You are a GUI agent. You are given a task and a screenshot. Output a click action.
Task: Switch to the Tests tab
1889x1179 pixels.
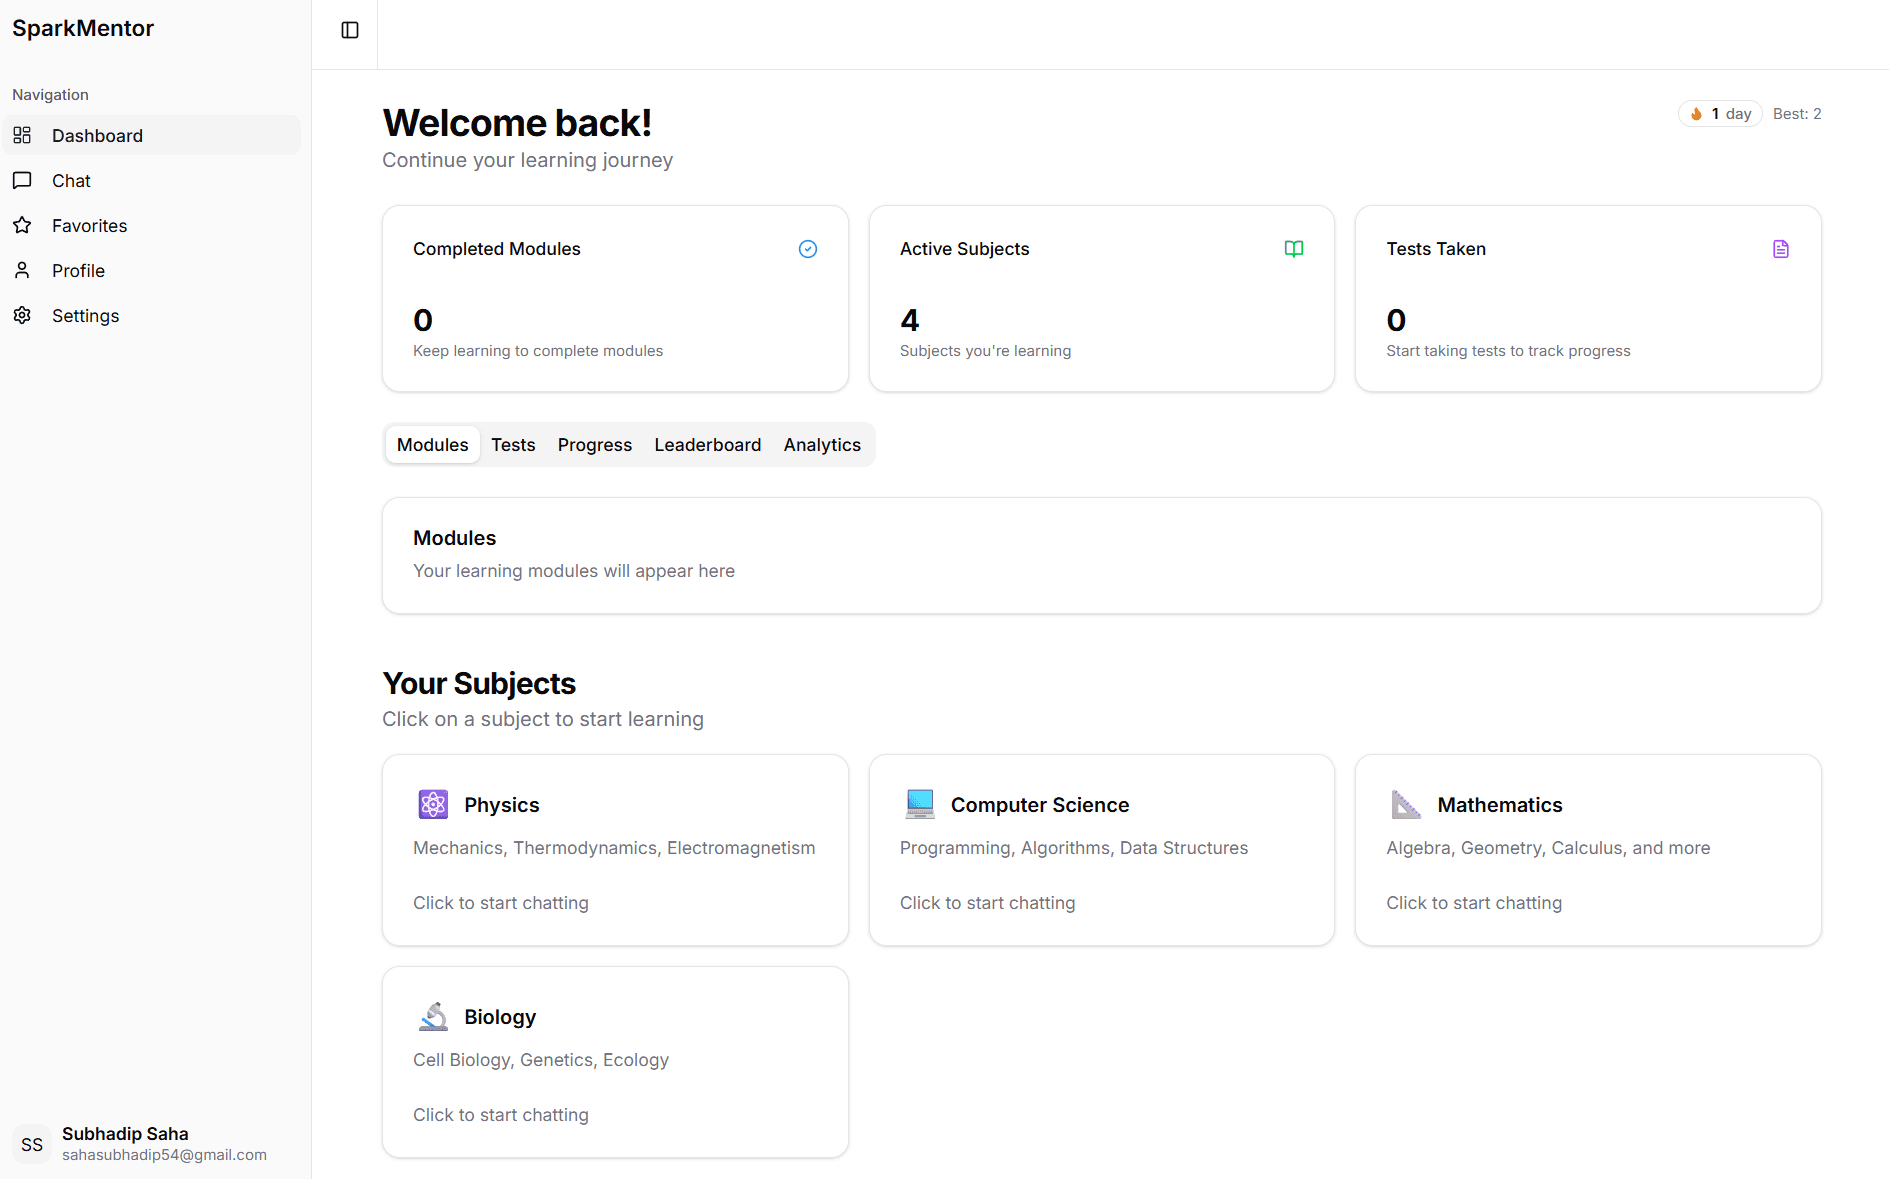pos(513,444)
